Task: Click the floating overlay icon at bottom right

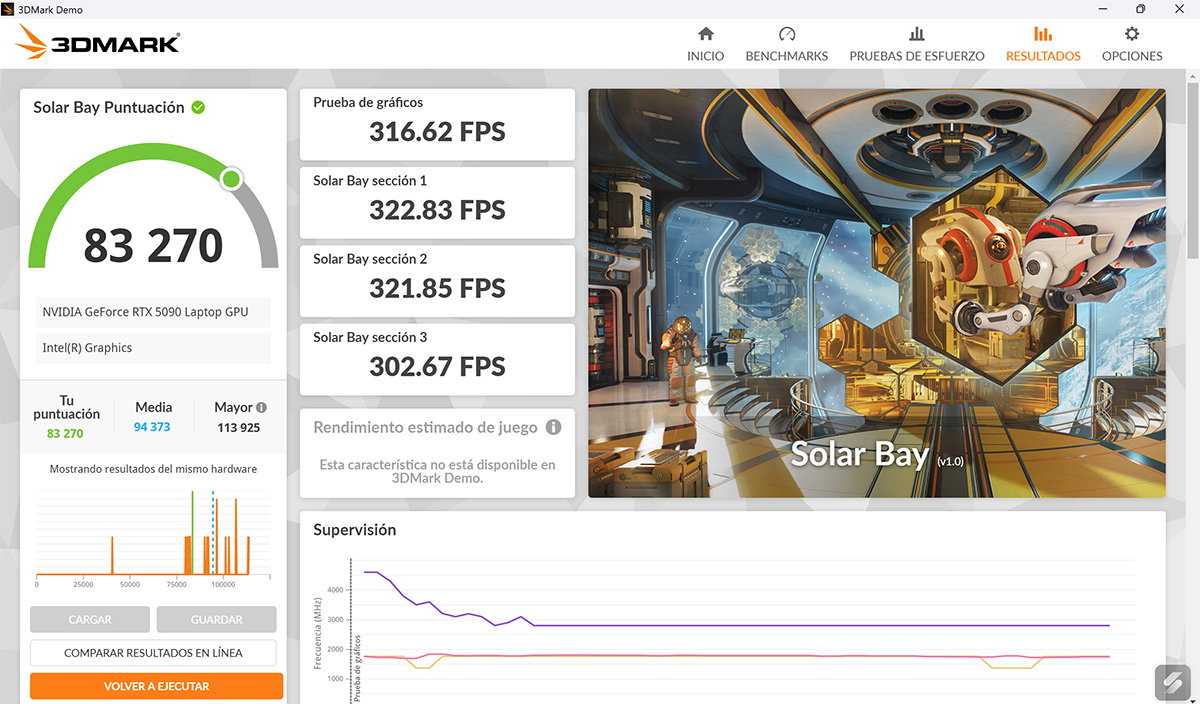Action: click(1173, 682)
